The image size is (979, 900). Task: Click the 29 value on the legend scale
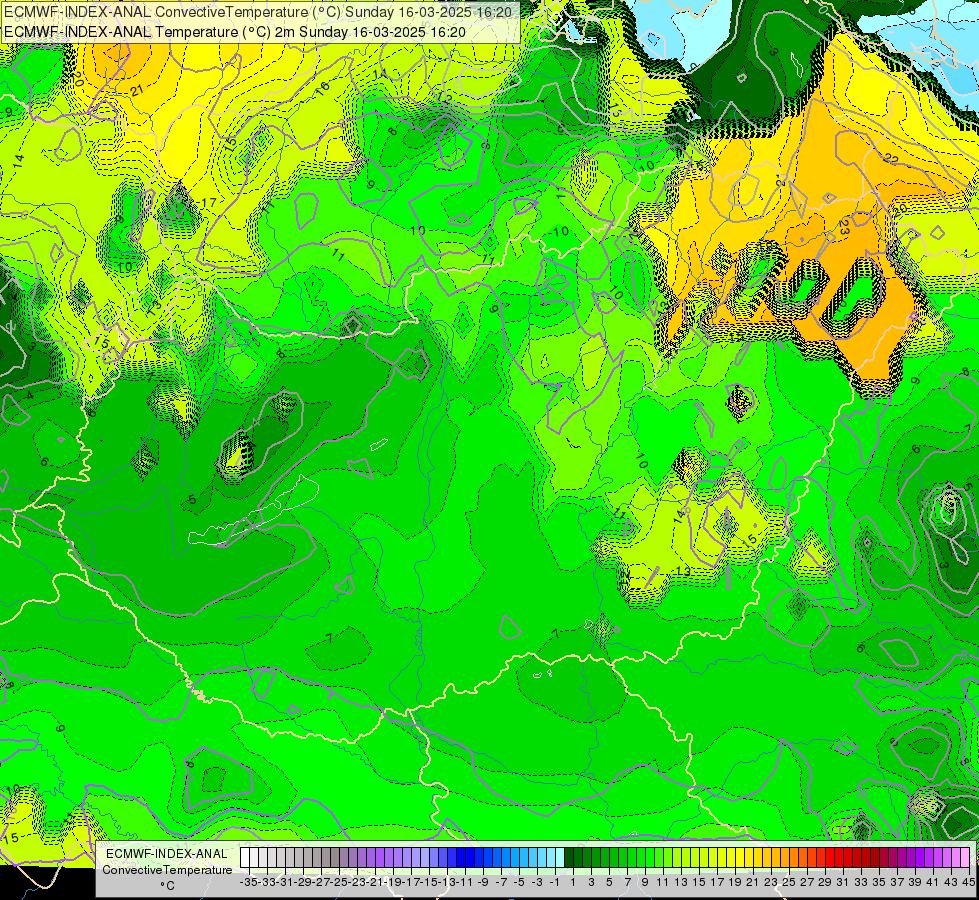(825, 883)
